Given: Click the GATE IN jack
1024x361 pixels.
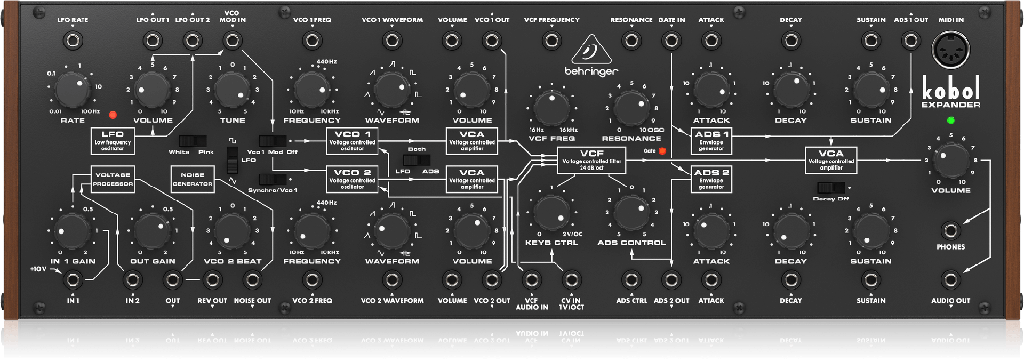Looking at the screenshot, I should (x=671, y=41).
